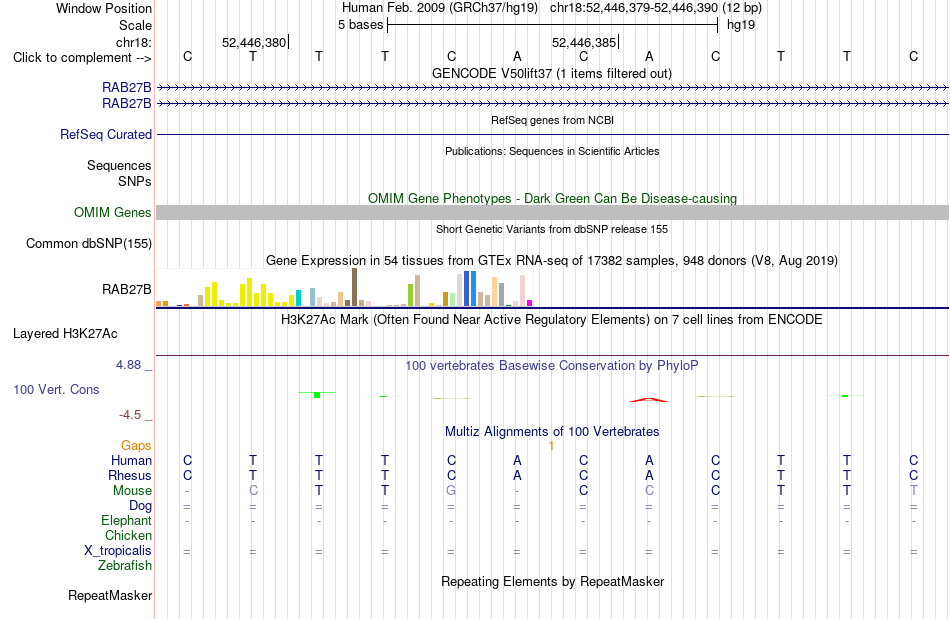Click the RAB27B label beside the GTEx bar chart
950x619 pixels.
[x=127, y=290]
